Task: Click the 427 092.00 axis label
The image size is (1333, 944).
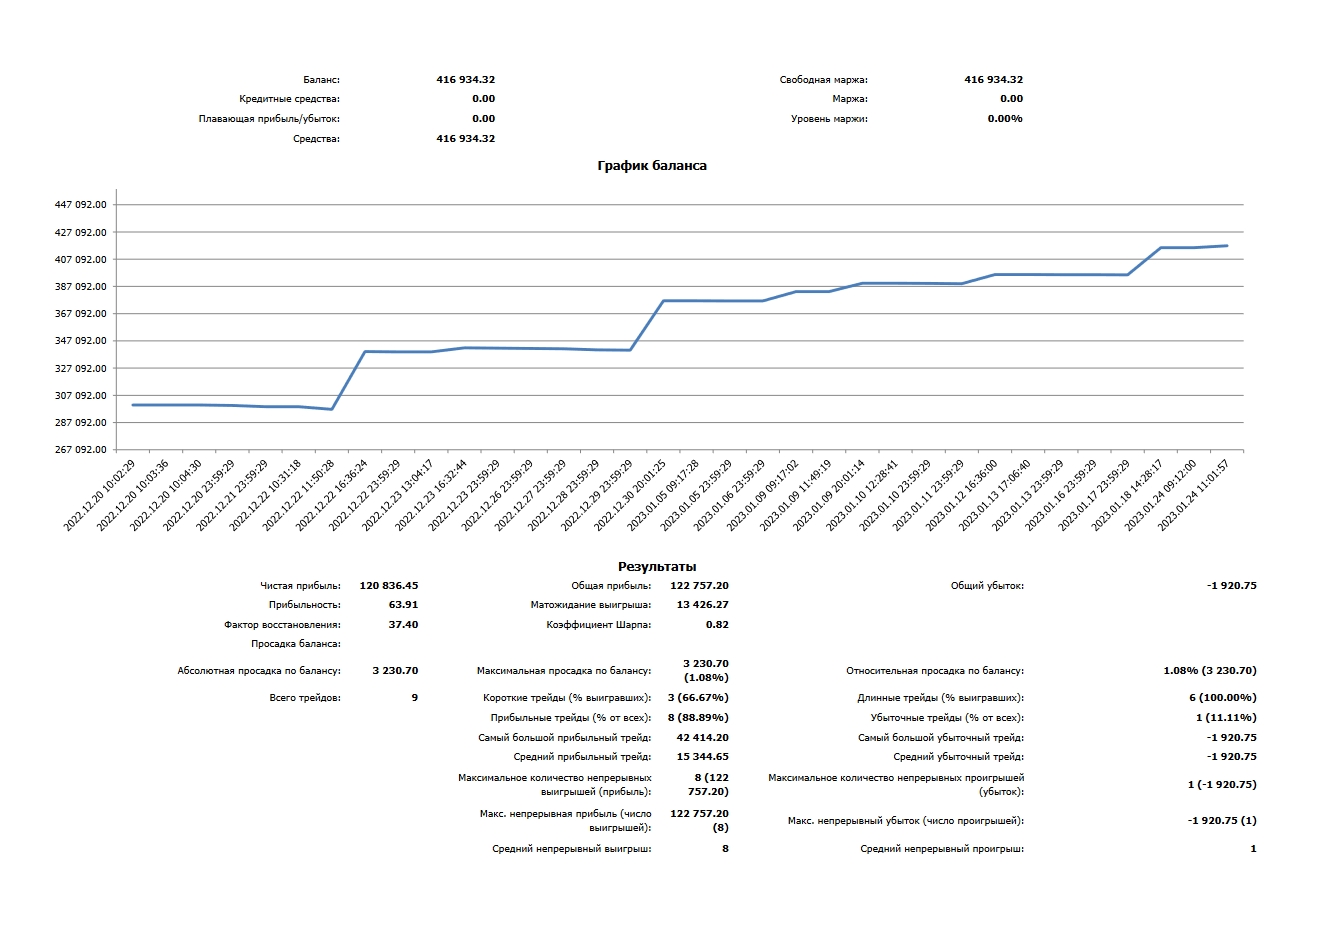Action: pos(81,233)
